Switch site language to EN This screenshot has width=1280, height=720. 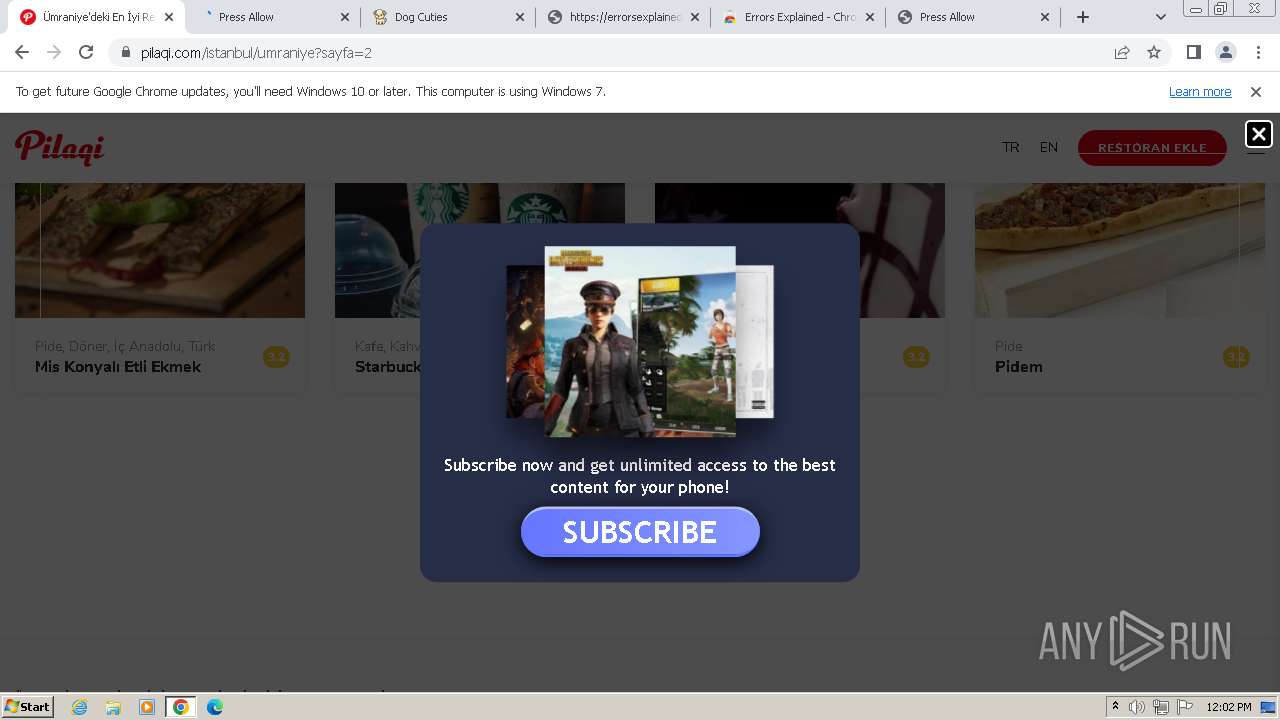click(x=1049, y=147)
